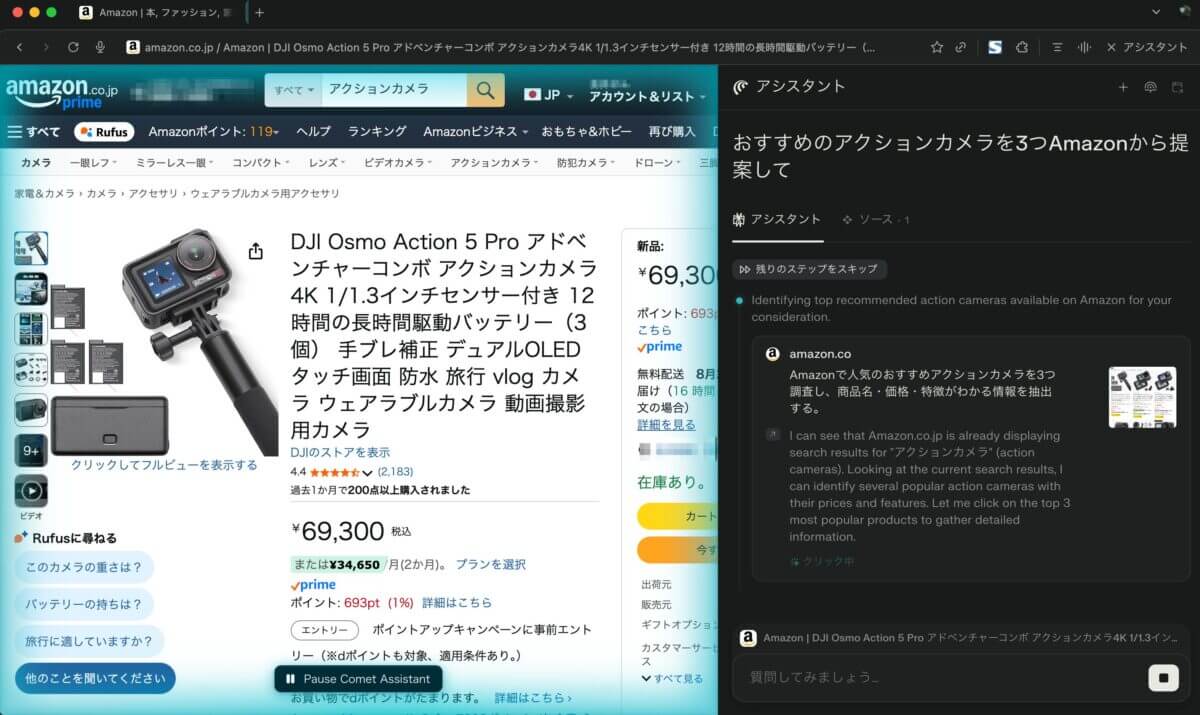This screenshot has width=1200, height=715.
Task: Expand the star rating chevron popup
Action: (x=367, y=472)
